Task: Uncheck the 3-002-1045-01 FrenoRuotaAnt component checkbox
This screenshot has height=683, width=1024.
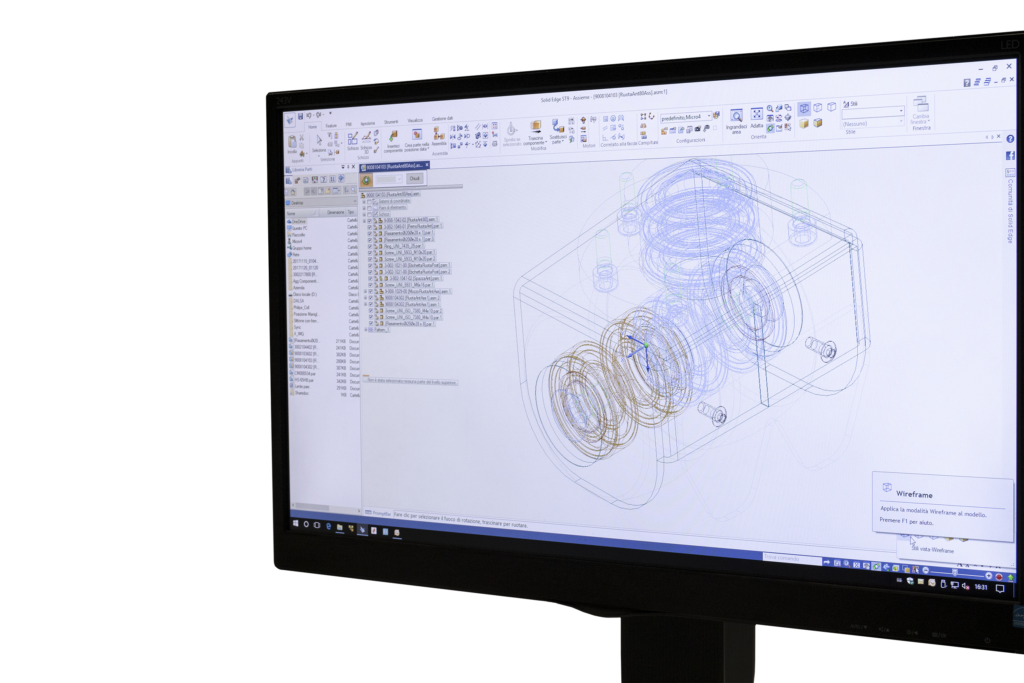Action: (370, 227)
